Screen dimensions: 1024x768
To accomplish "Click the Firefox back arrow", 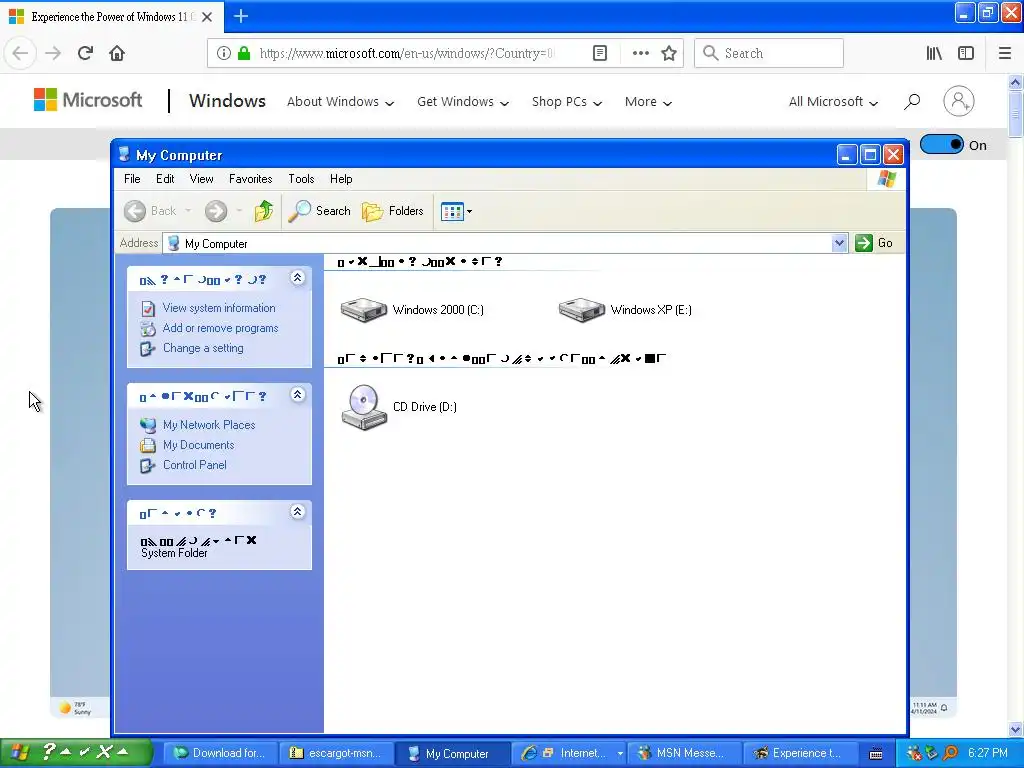I will coord(20,53).
